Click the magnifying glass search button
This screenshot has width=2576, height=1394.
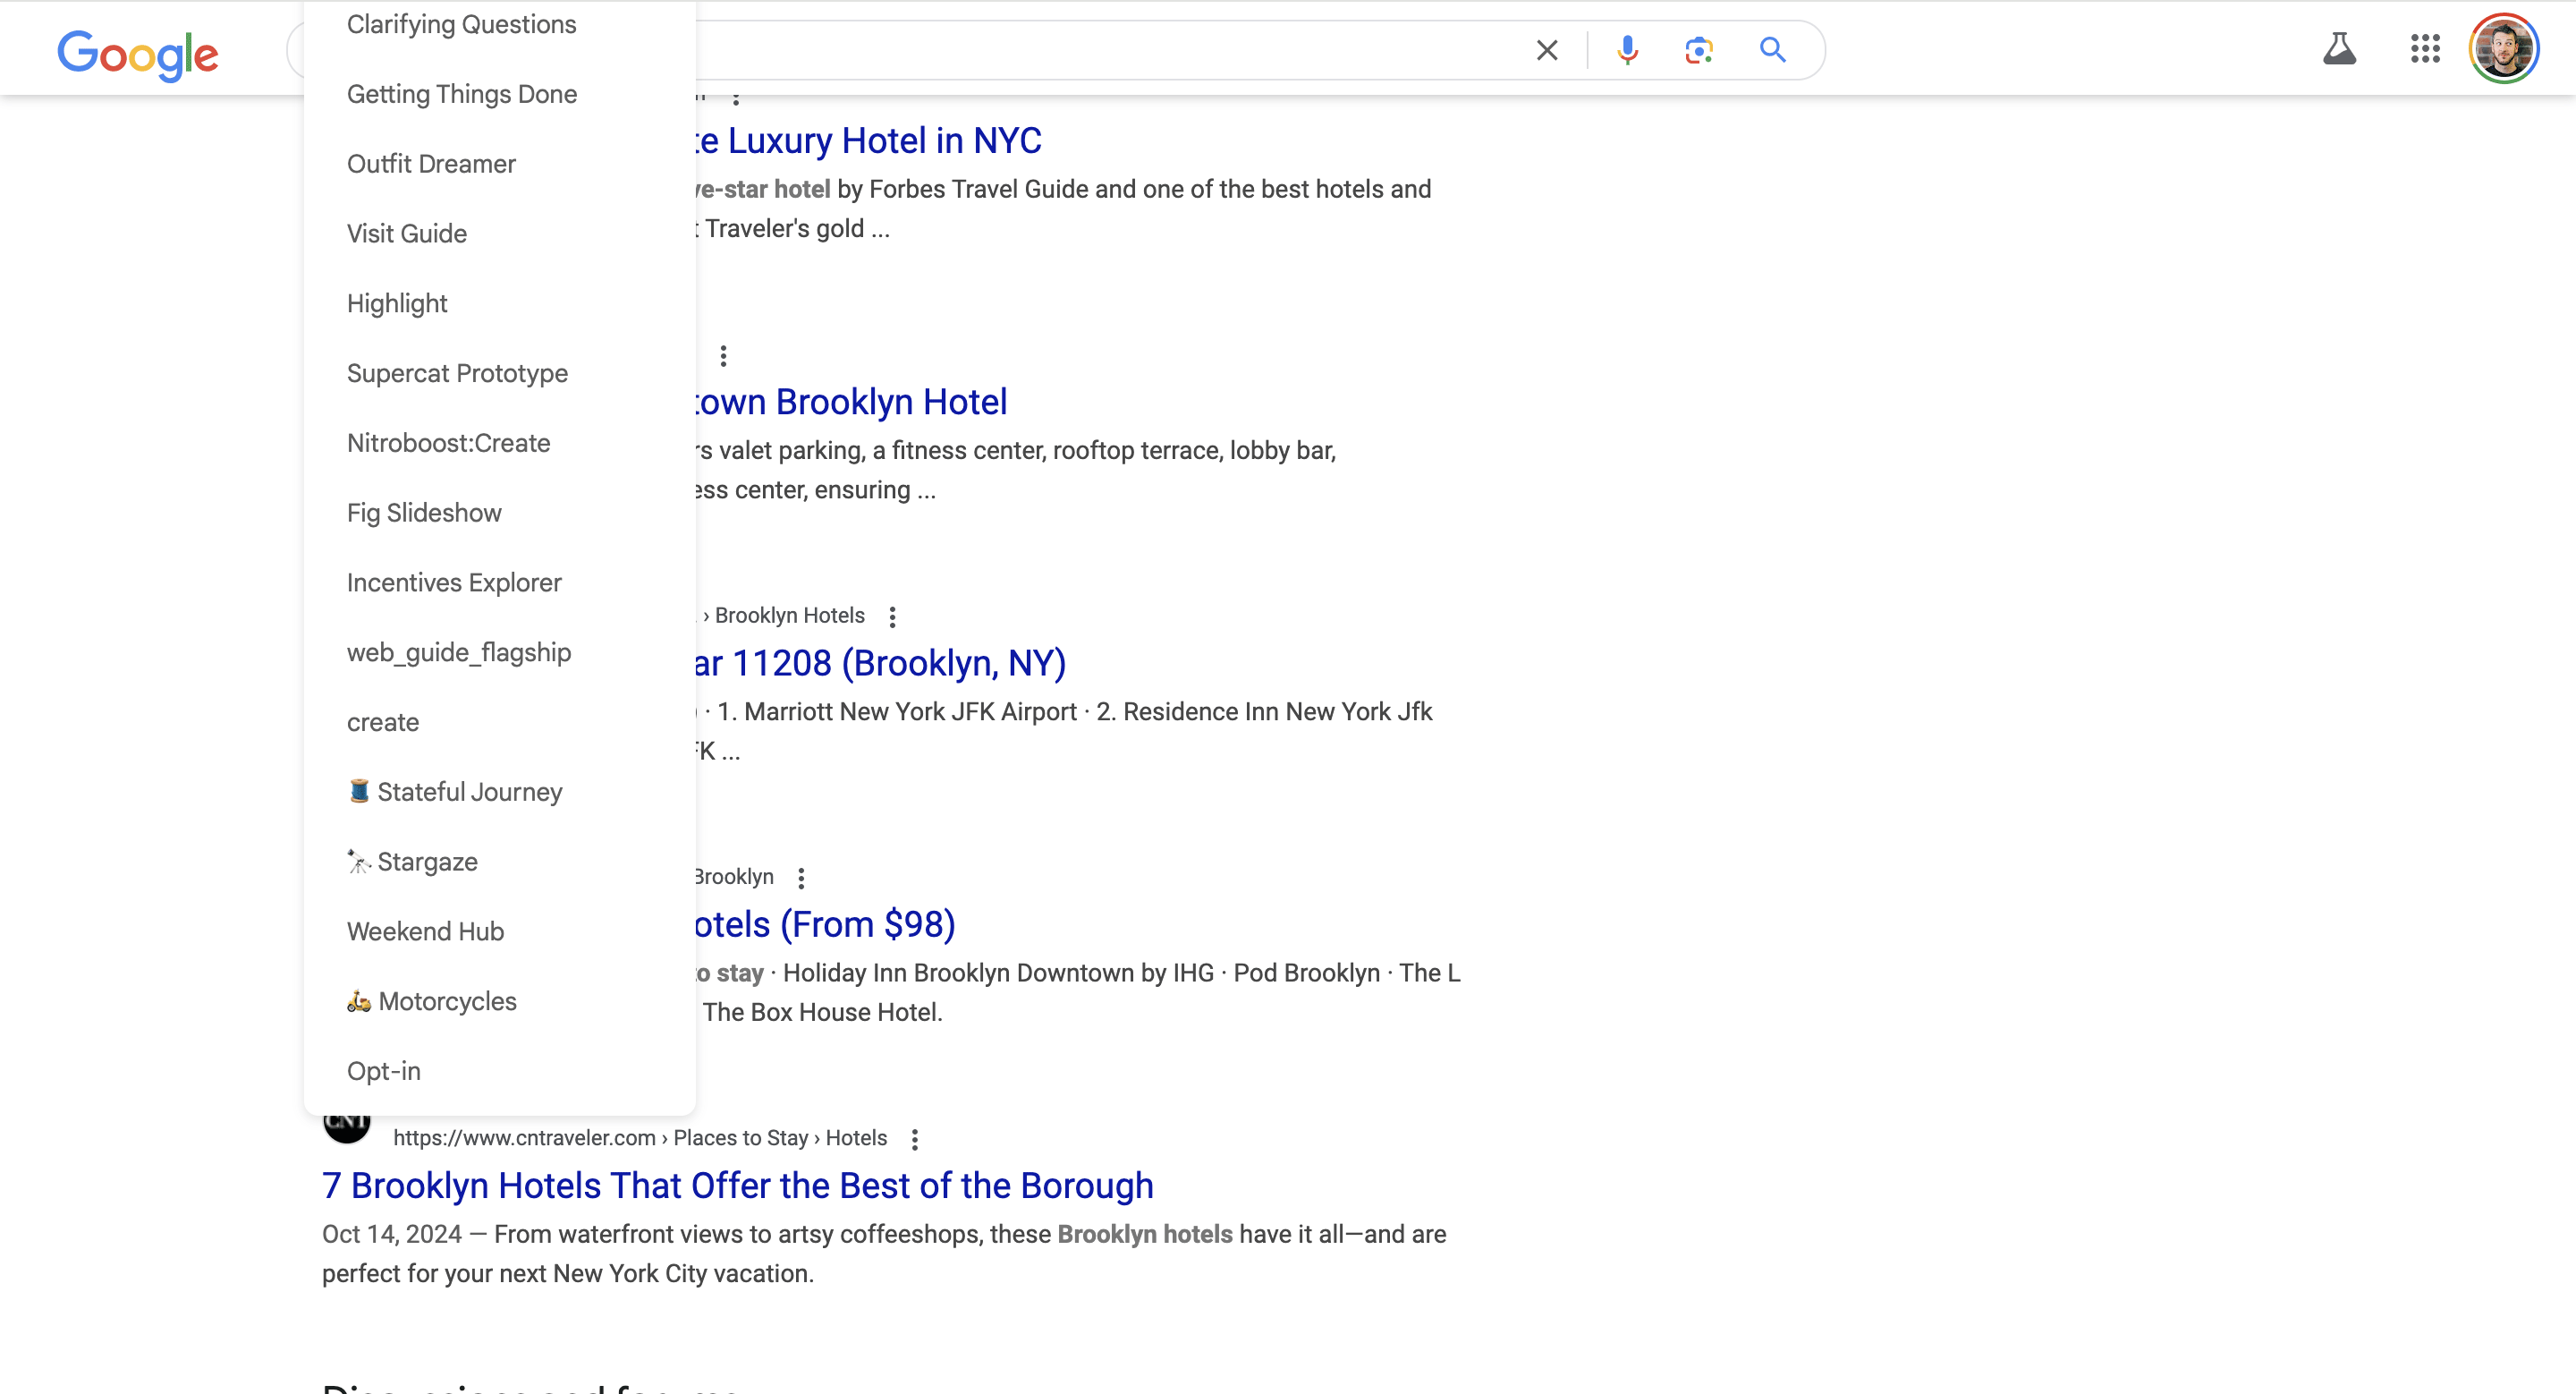pyautogui.click(x=1772, y=50)
